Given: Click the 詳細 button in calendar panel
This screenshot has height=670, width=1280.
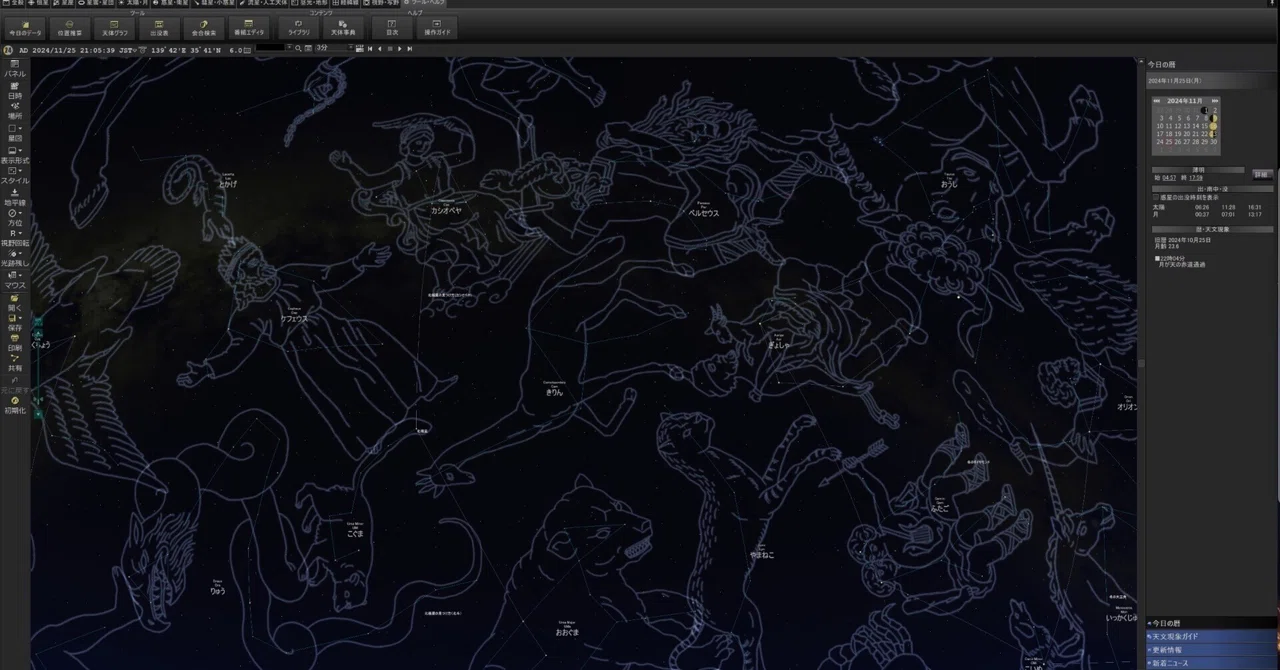Looking at the screenshot, I should (x=1262, y=174).
